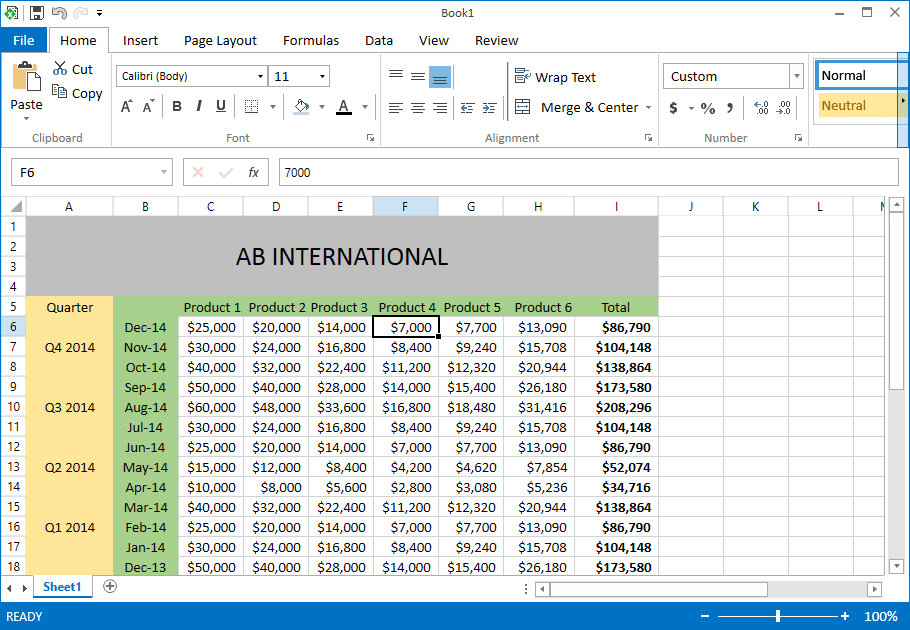This screenshot has width=910, height=630.
Task: Click the Cut command
Action: point(75,68)
